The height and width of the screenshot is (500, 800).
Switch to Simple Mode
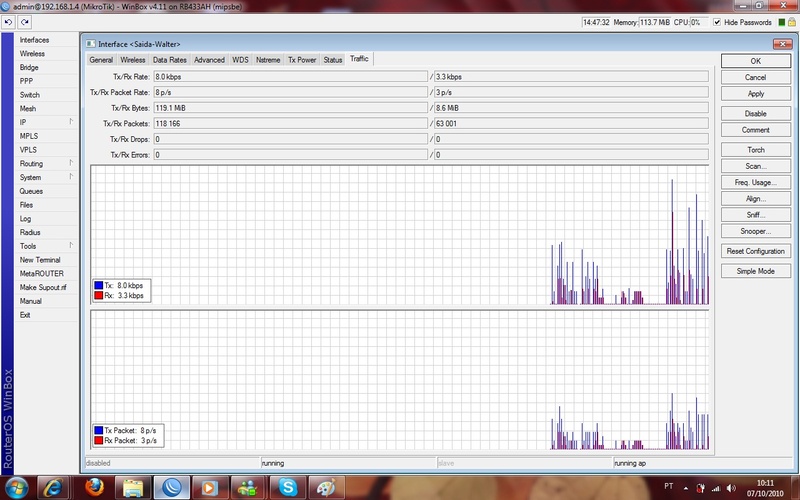(x=756, y=271)
